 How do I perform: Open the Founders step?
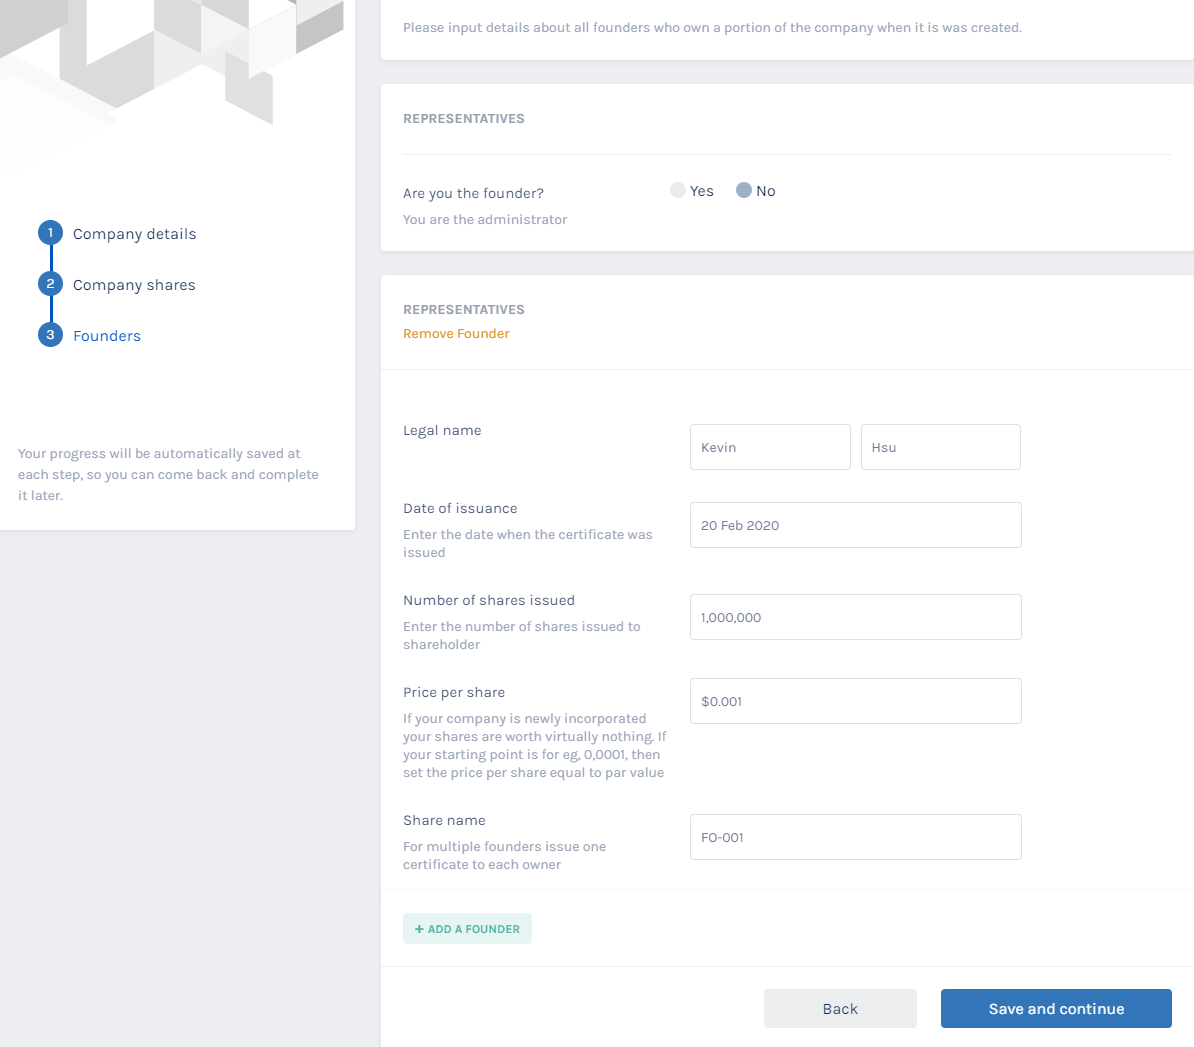[x=107, y=336]
